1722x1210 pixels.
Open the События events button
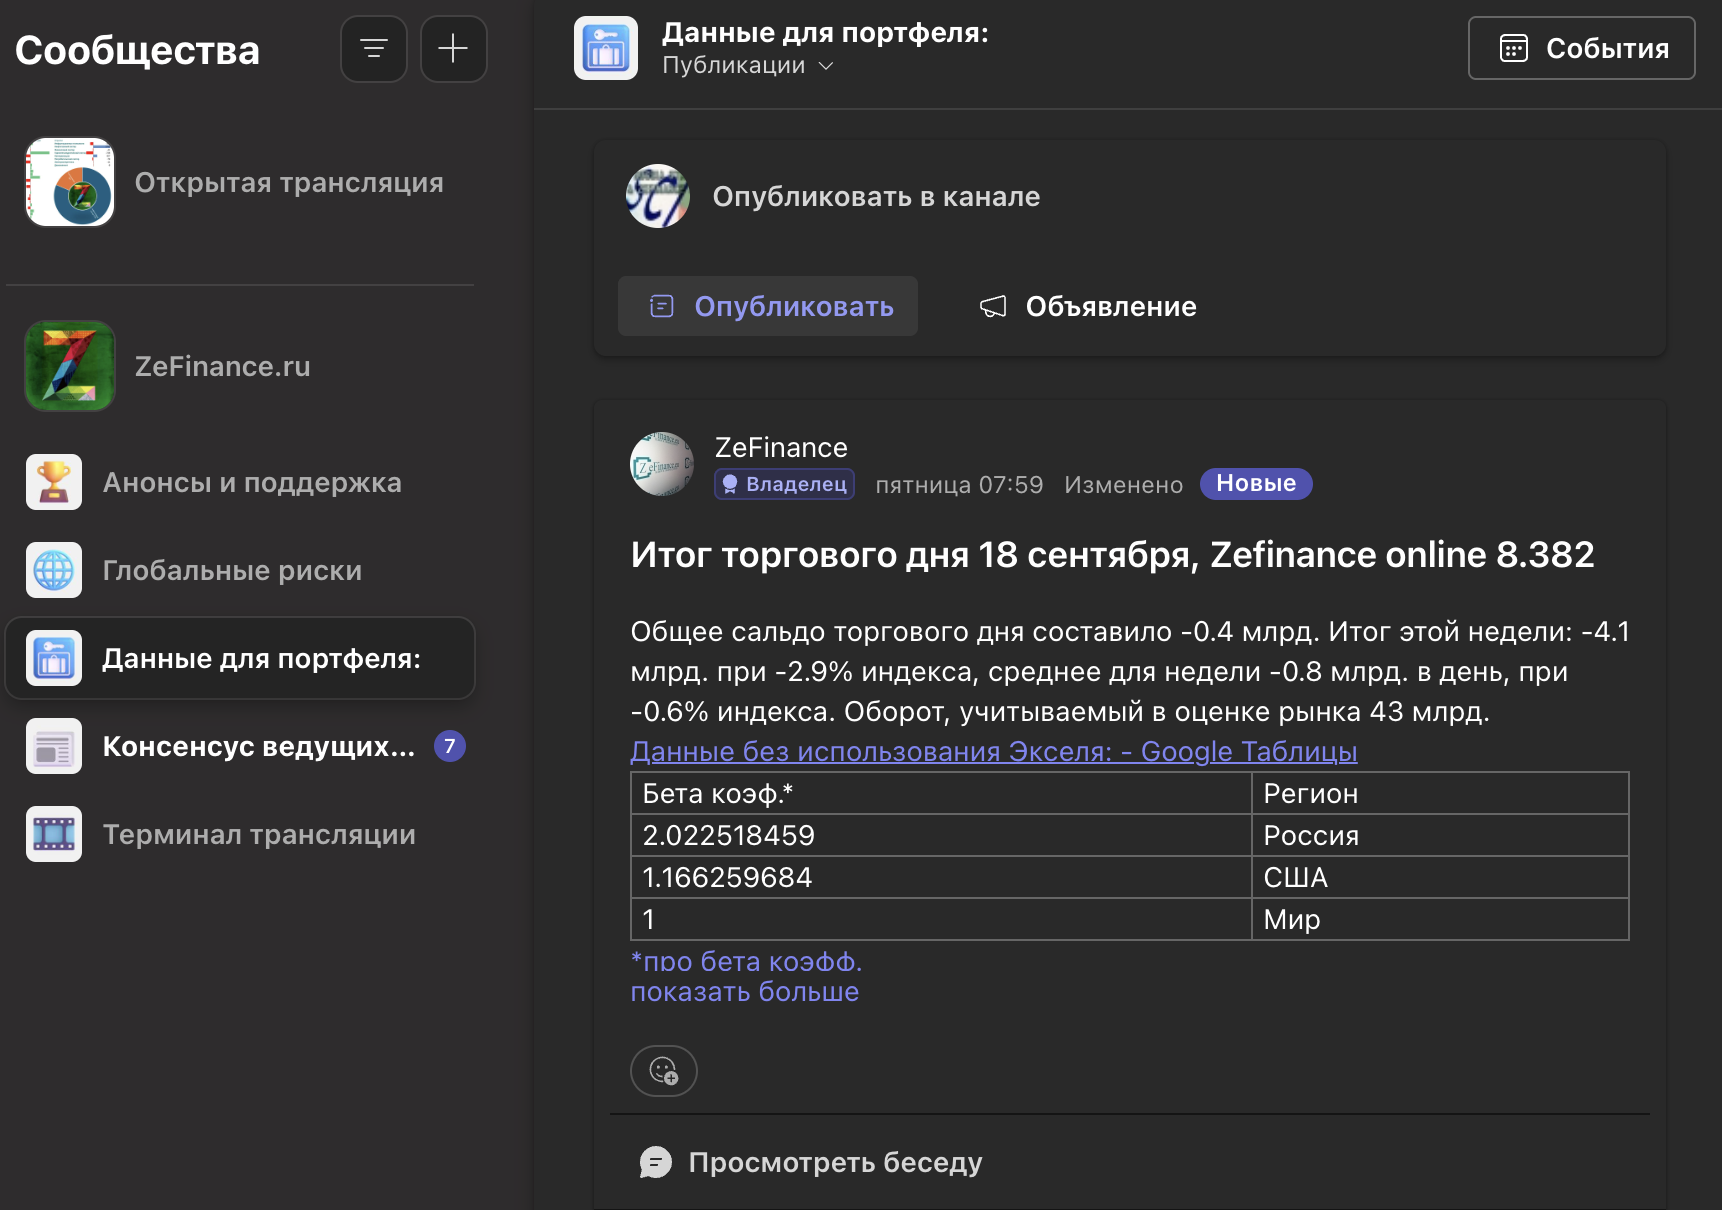[x=1582, y=48]
